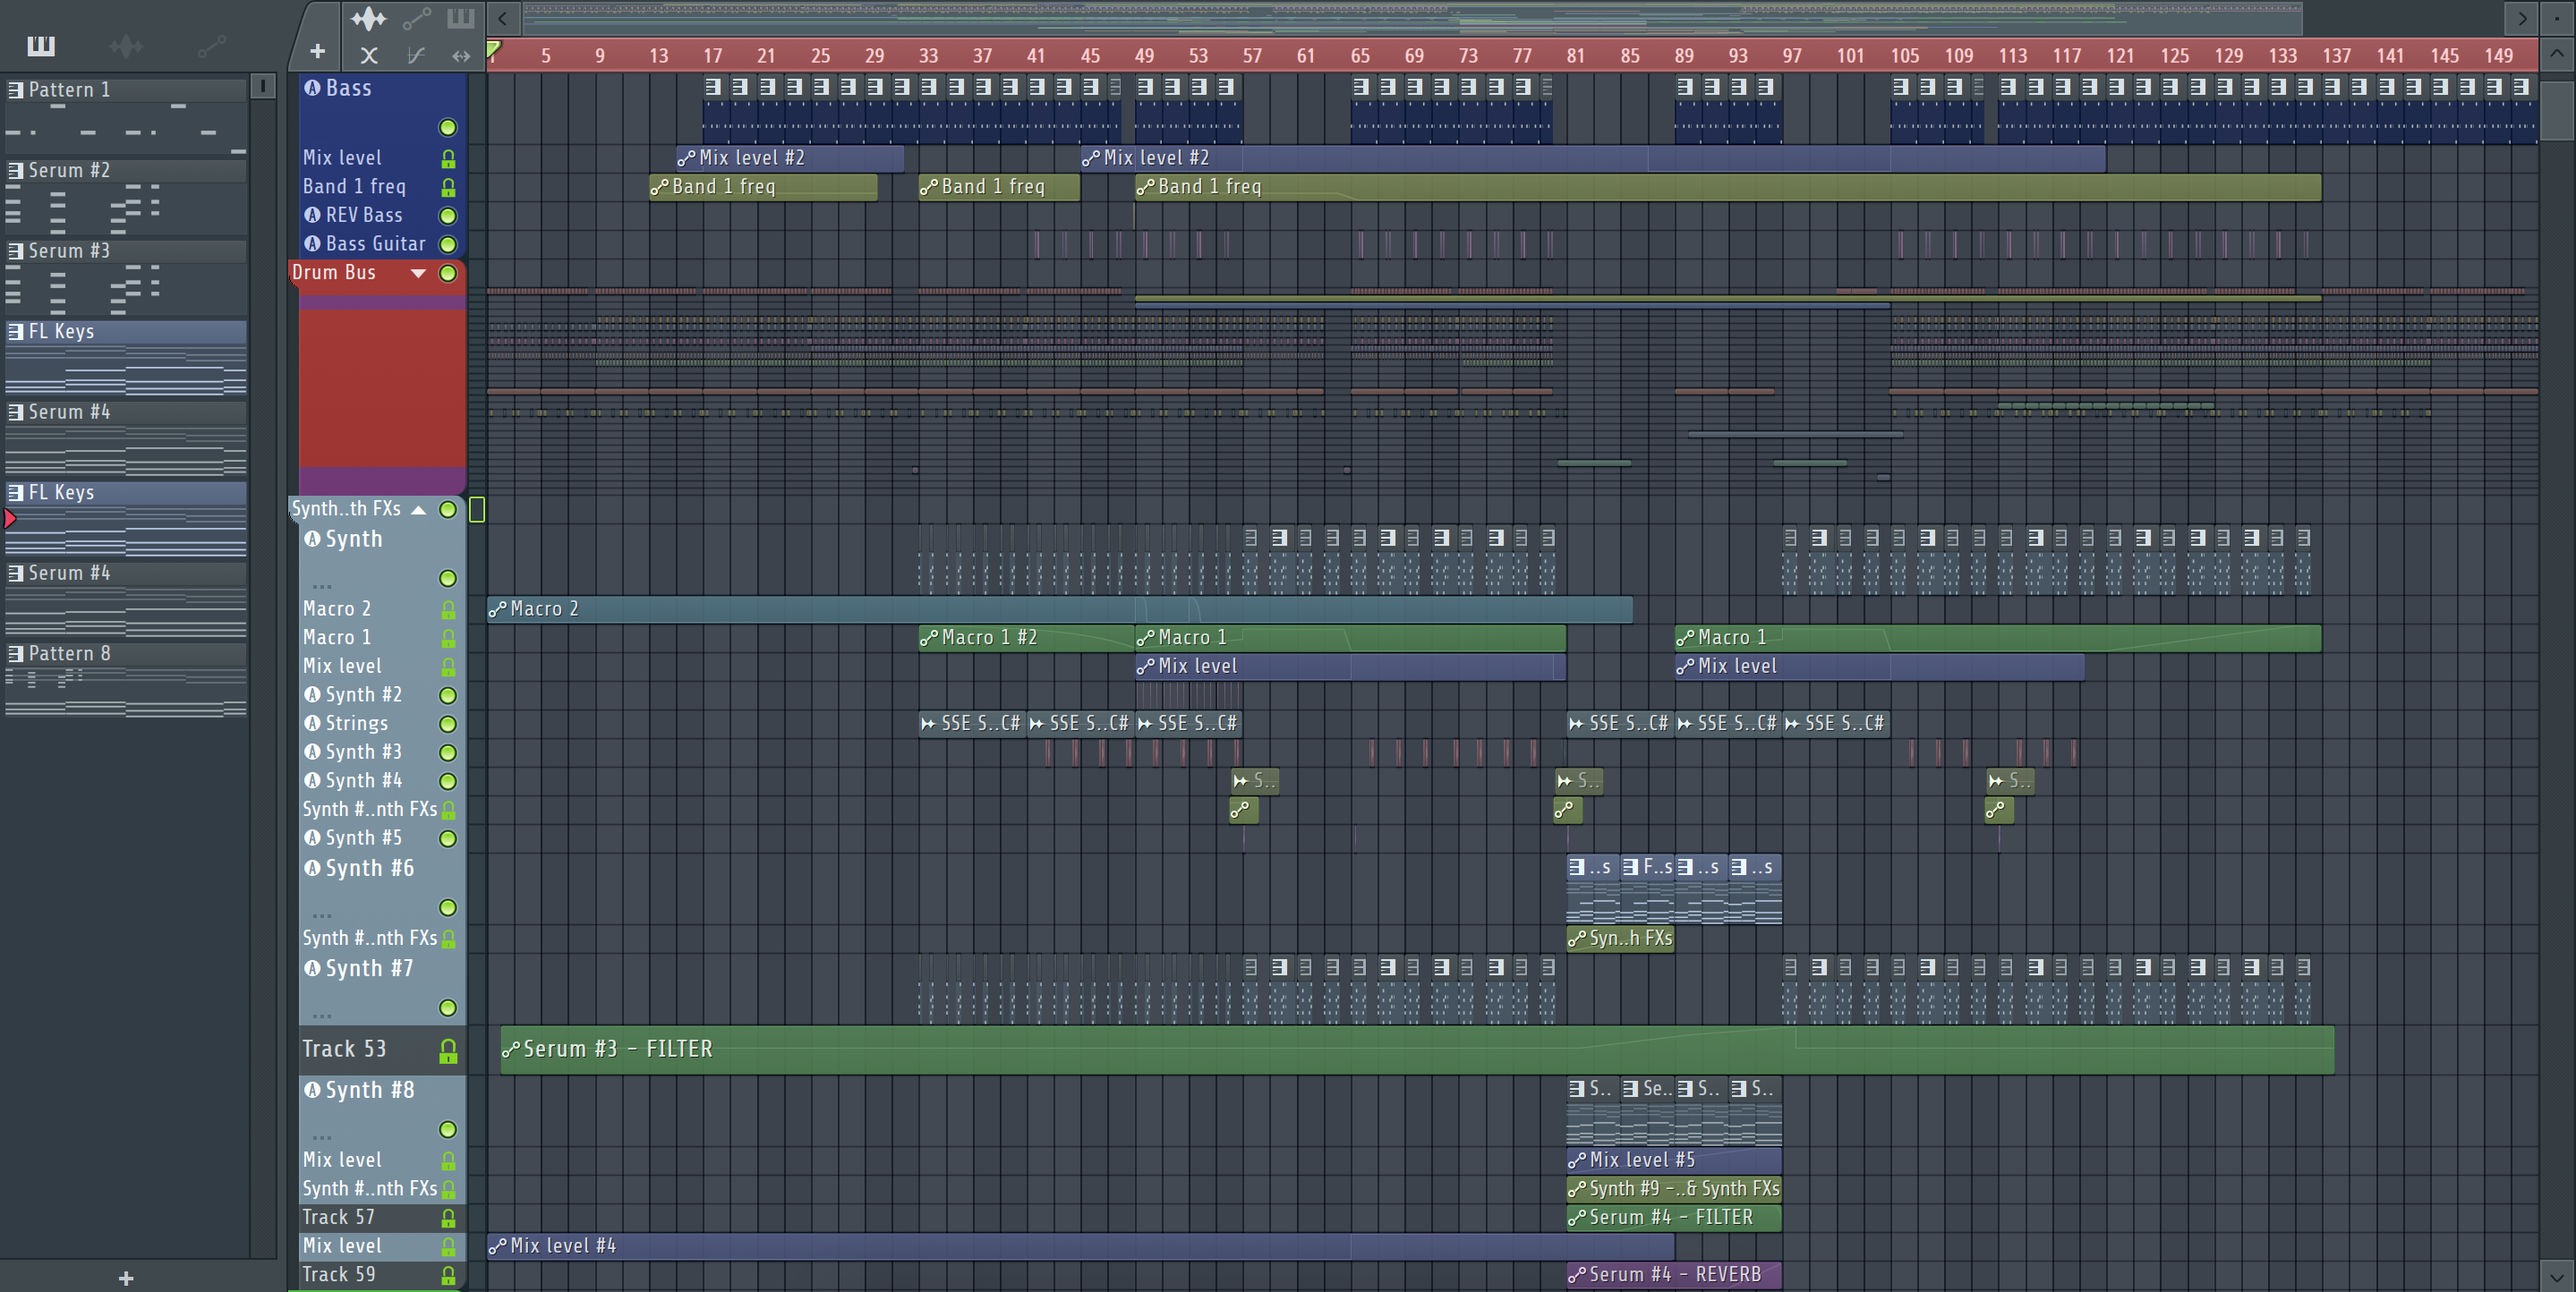Click the lock icon on Macro 2 track

click(448, 610)
